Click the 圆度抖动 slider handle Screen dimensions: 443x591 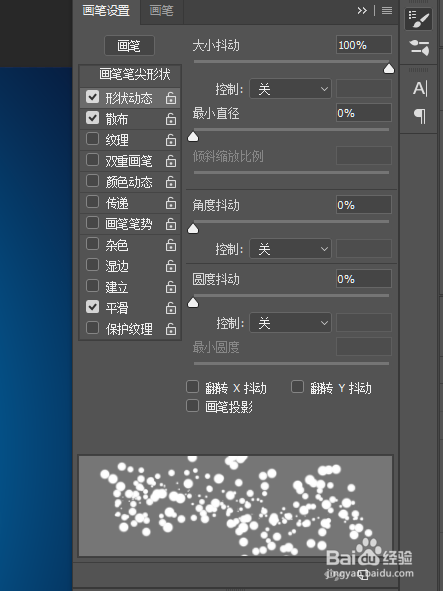point(193,302)
